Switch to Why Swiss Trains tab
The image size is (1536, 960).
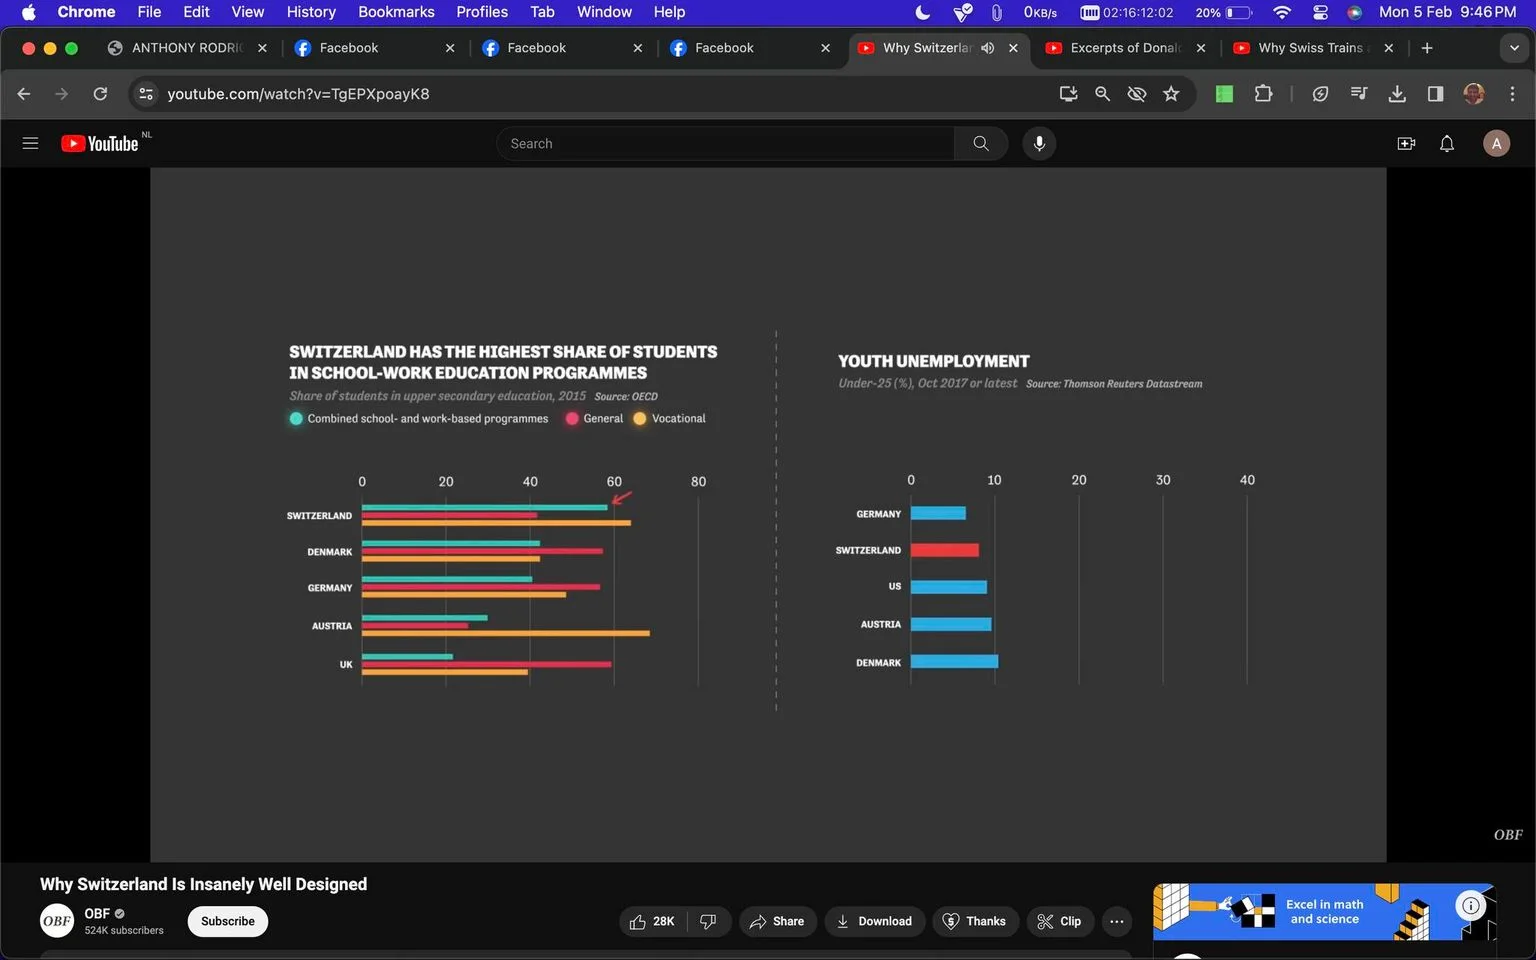click(x=1311, y=47)
